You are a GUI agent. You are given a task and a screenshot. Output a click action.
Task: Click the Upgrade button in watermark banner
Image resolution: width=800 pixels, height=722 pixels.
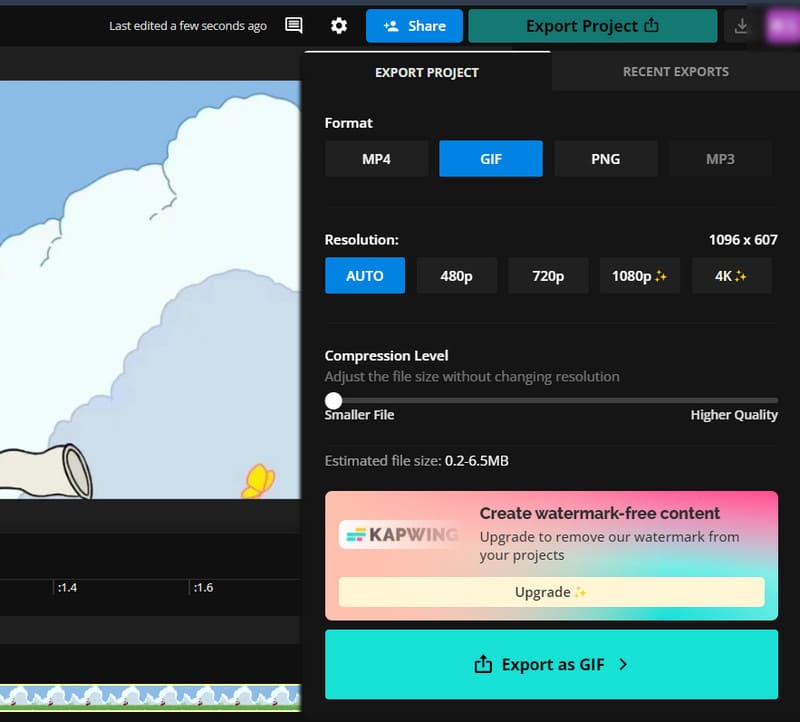(x=552, y=592)
